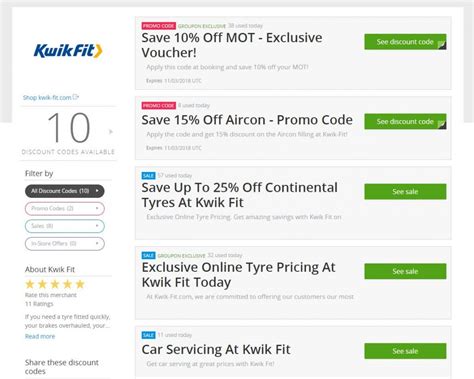Click Read more under About Kwik Fit
The height and width of the screenshot is (379, 474).
(x=40, y=336)
